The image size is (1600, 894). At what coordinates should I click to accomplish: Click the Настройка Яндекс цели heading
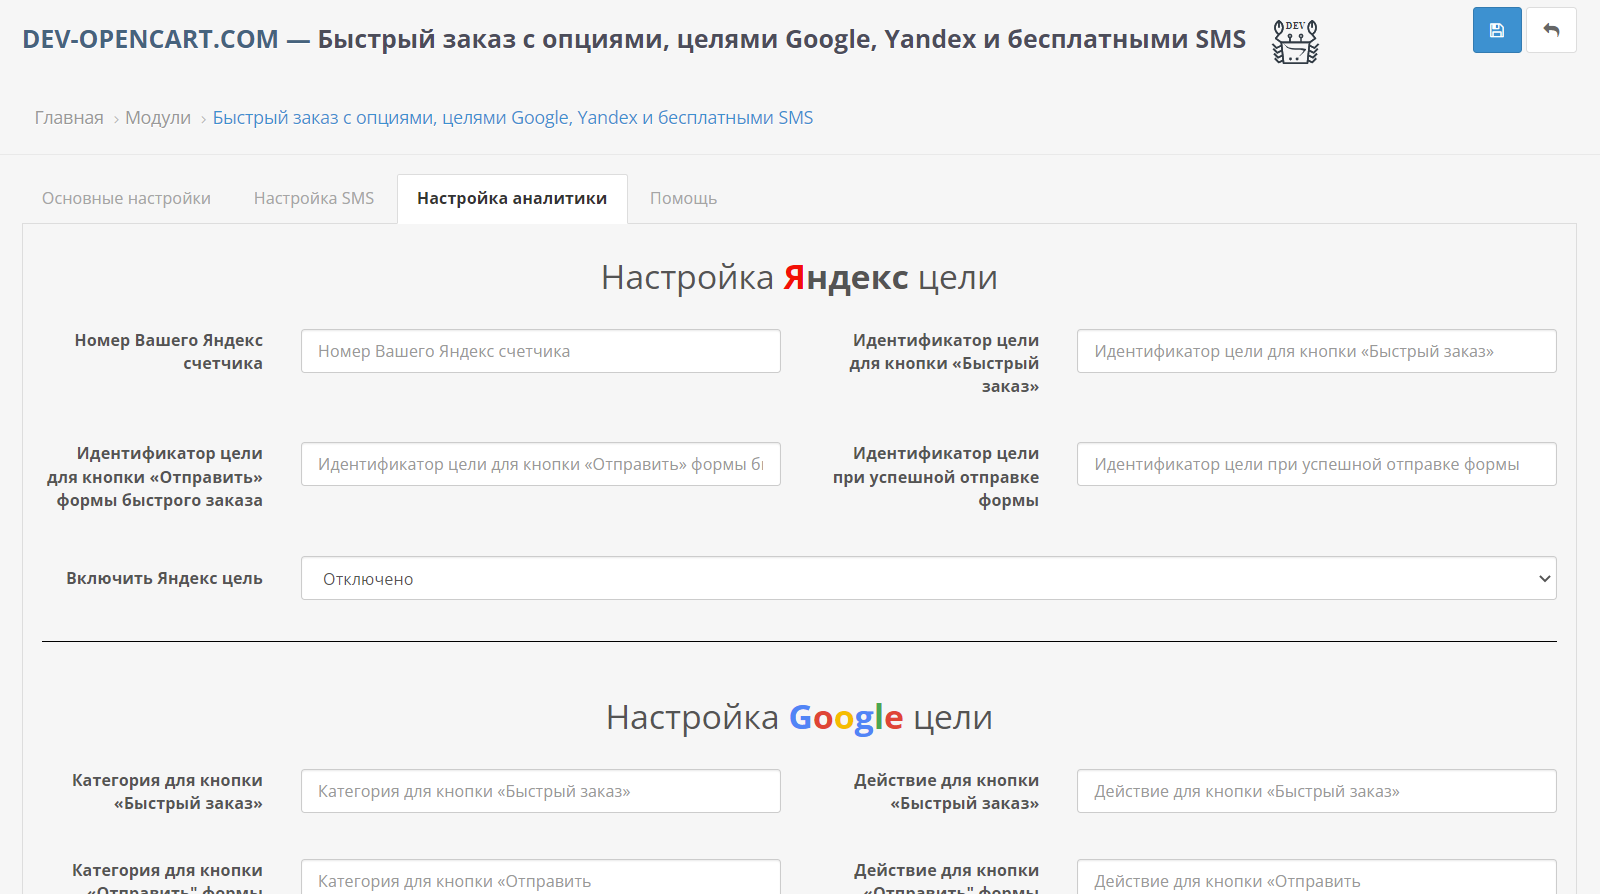799,277
